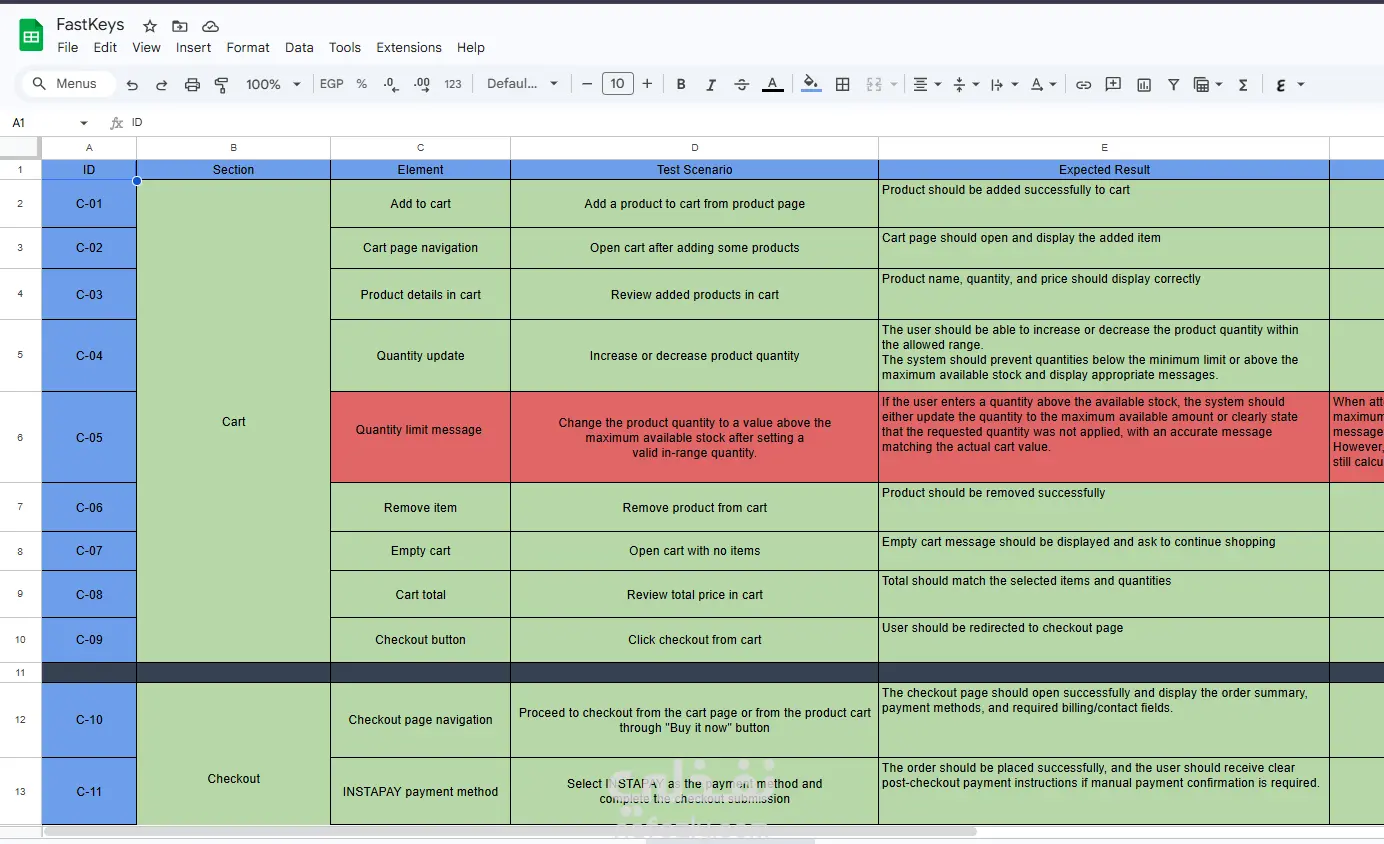Open the Data menu
1384x844 pixels.
pyautogui.click(x=299, y=47)
